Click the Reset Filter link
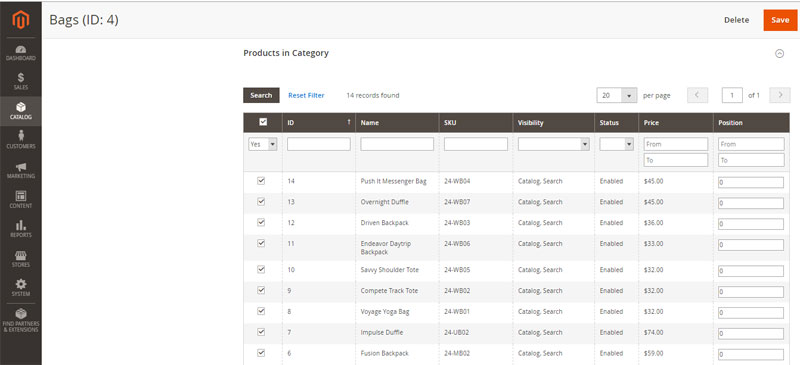The width and height of the screenshot is (800, 365). point(306,95)
